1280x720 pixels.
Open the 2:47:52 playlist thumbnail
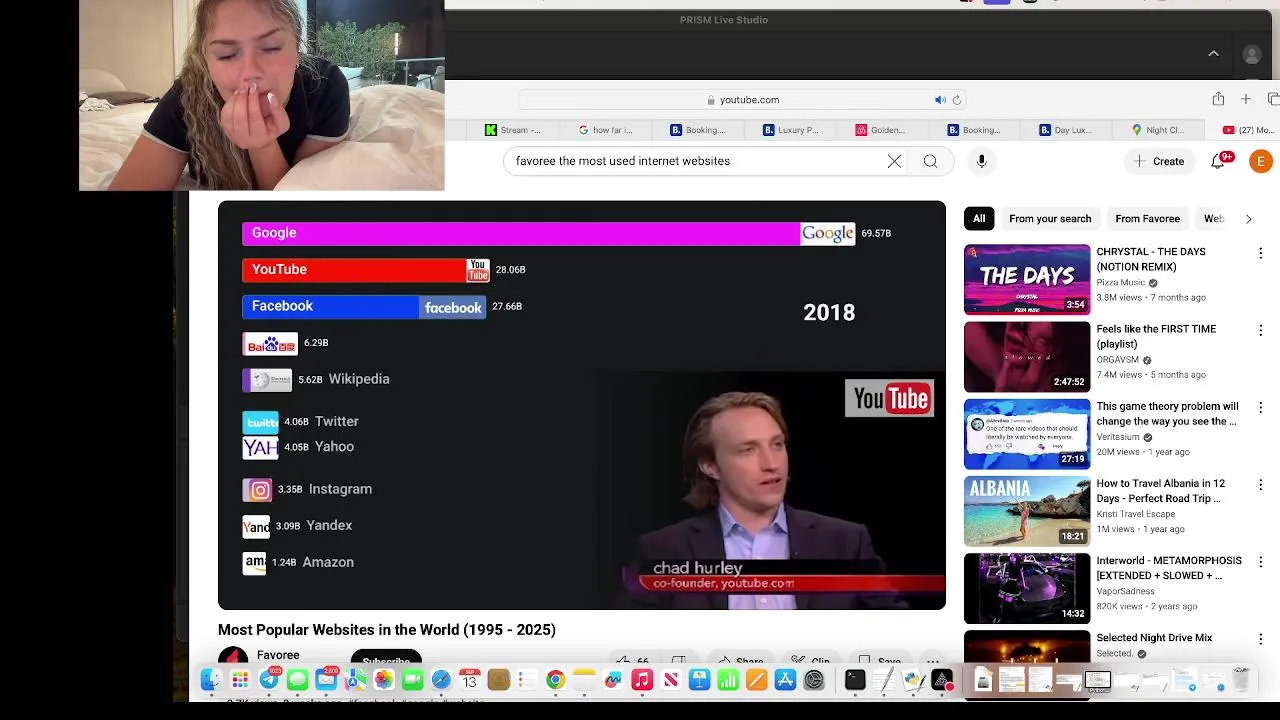point(1027,357)
